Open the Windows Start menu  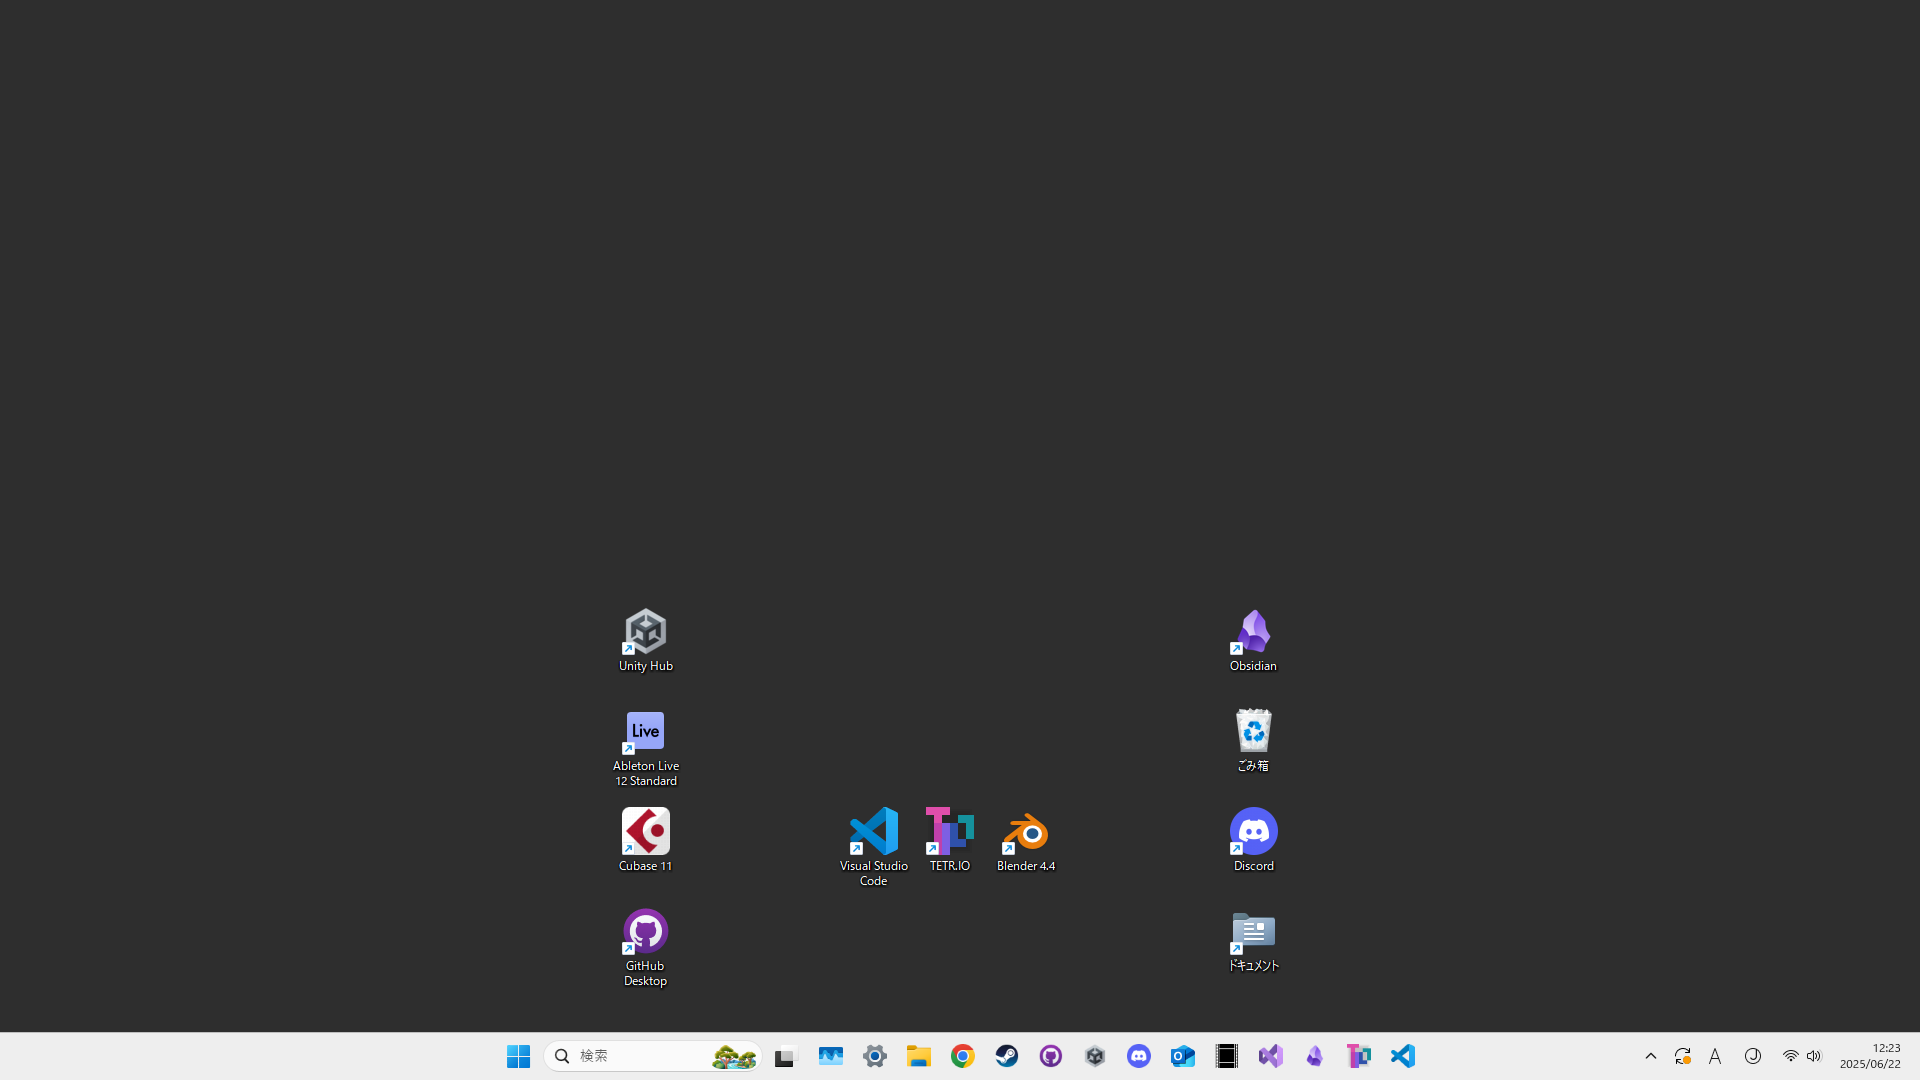(x=518, y=1056)
